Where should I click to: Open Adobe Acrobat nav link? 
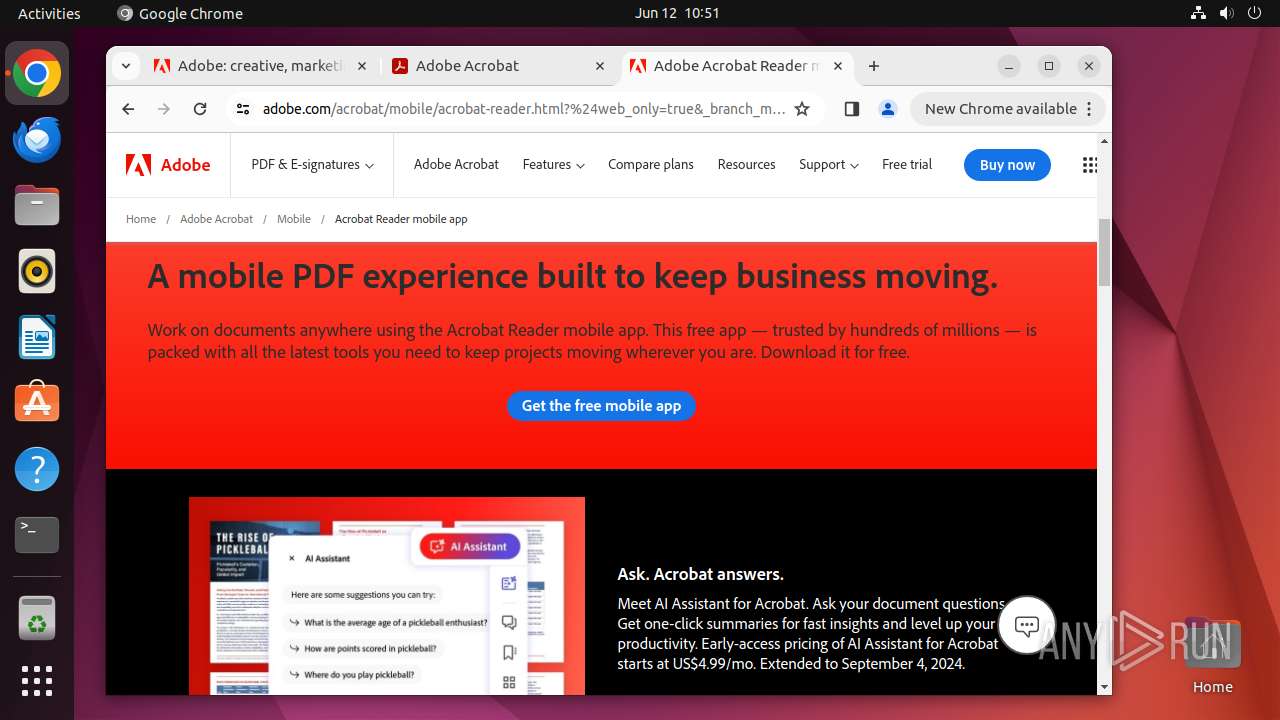pyautogui.click(x=456, y=165)
